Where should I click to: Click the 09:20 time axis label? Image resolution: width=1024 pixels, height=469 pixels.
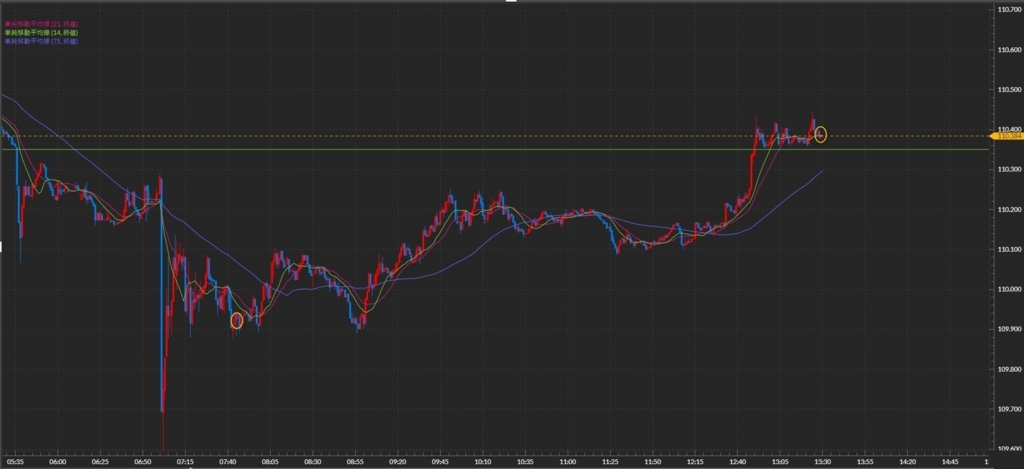point(398,461)
